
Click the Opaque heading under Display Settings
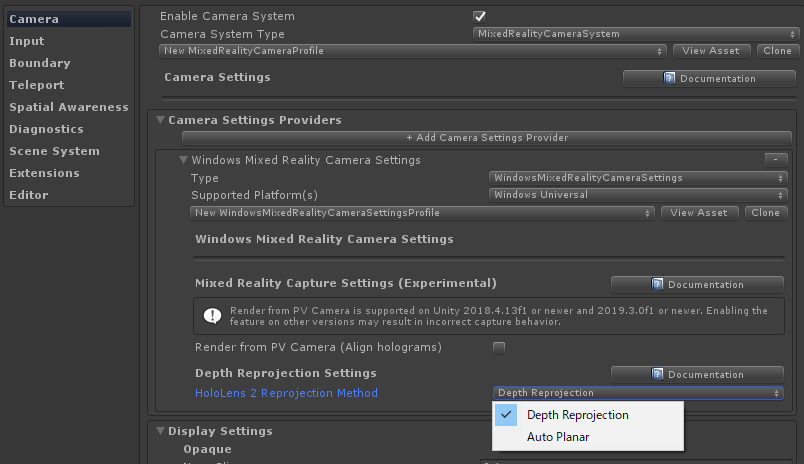point(208,449)
